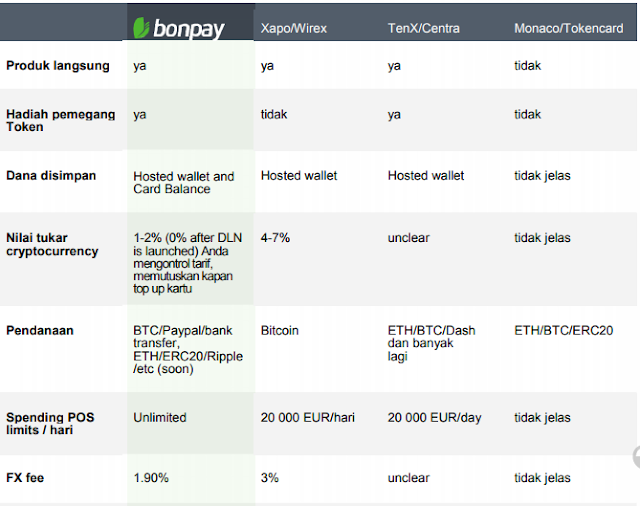The image size is (640, 506).
Task: Click bonpay's 1.90% FX fee value
Action: coord(151,477)
